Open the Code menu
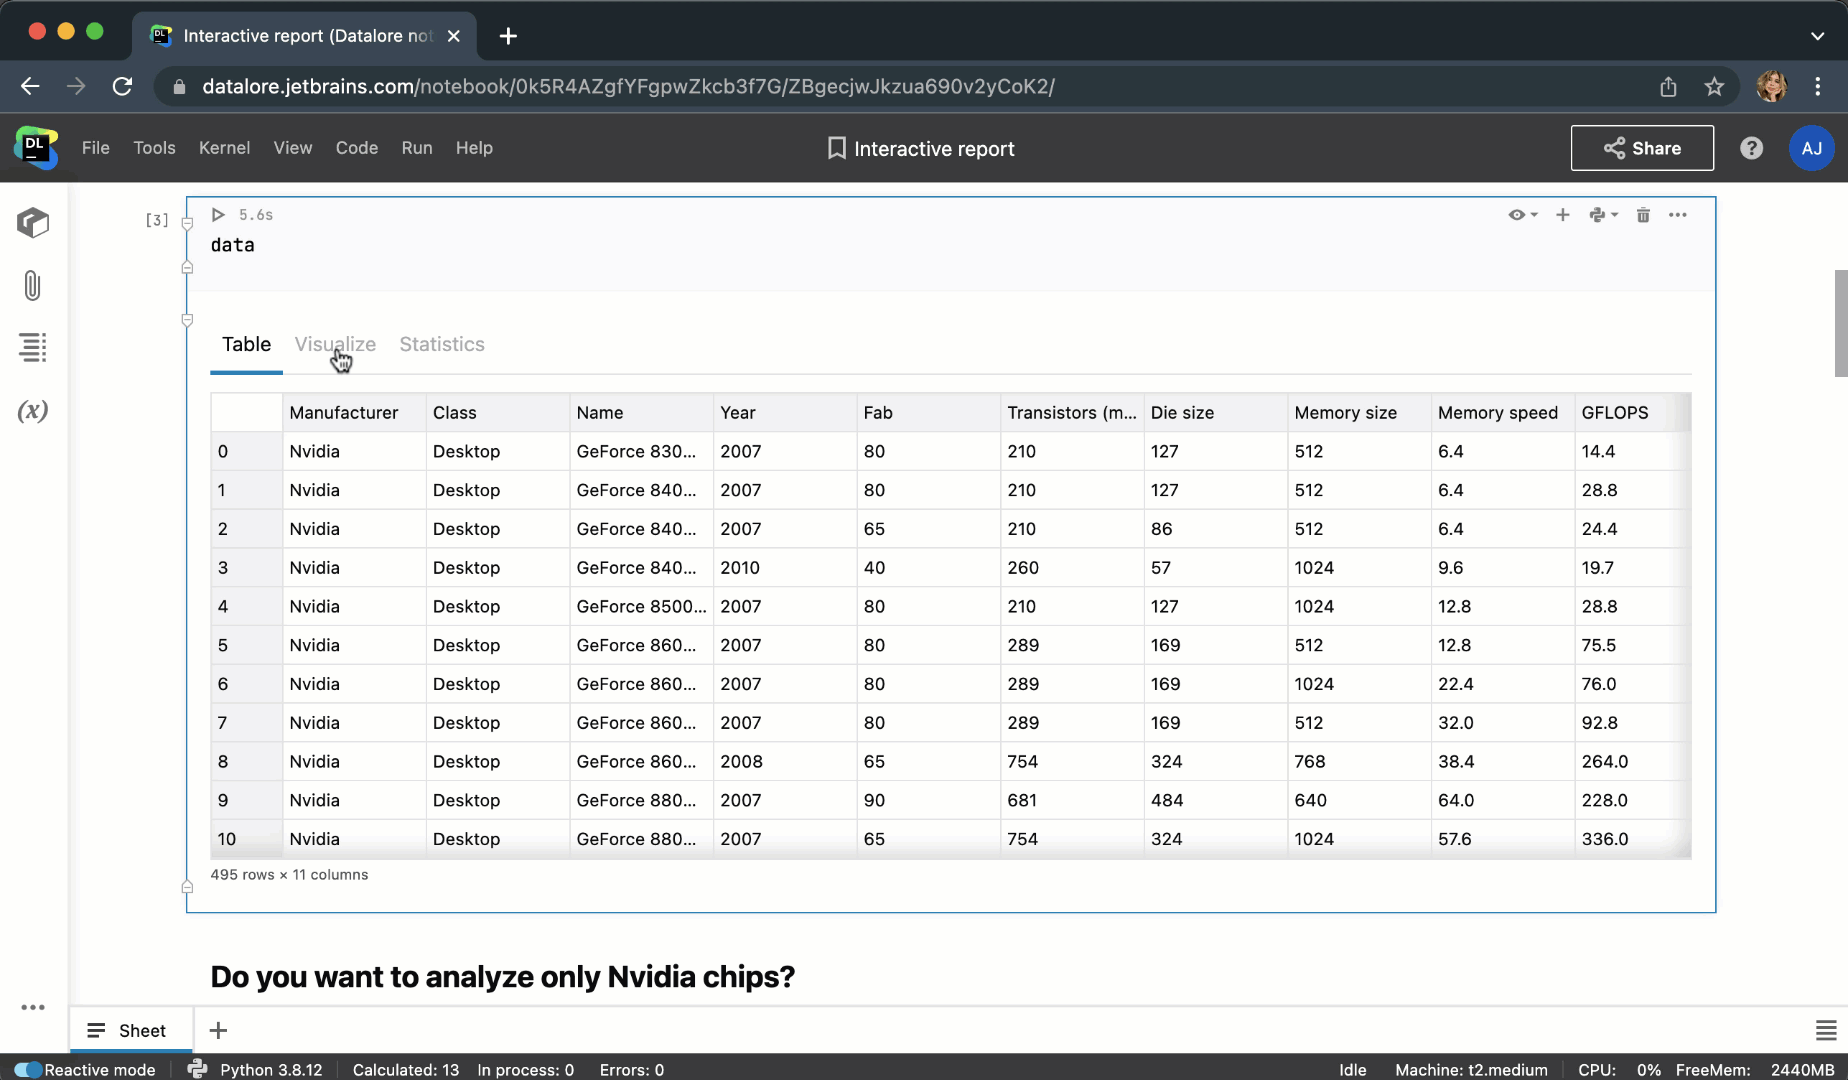The image size is (1848, 1080). tap(357, 148)
